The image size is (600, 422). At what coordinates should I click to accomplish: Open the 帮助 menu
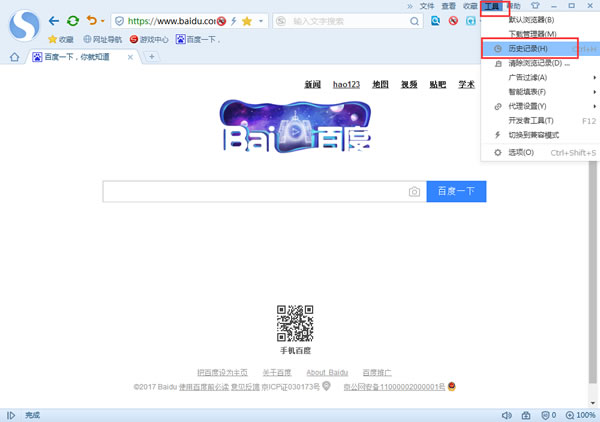(x=515, y=6)
